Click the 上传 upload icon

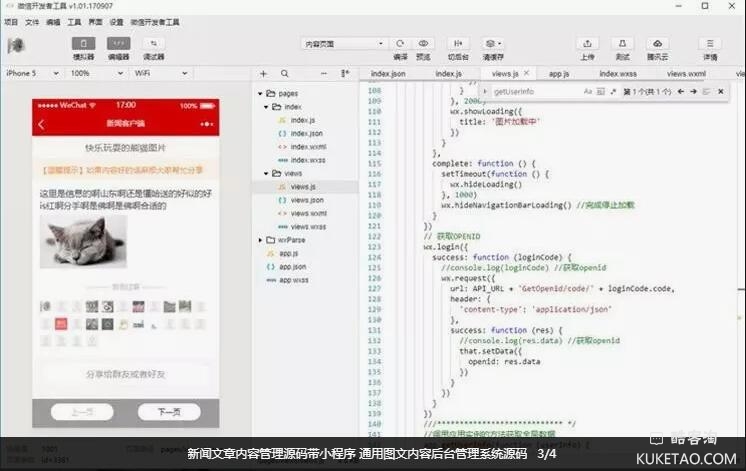coord(588,43)
